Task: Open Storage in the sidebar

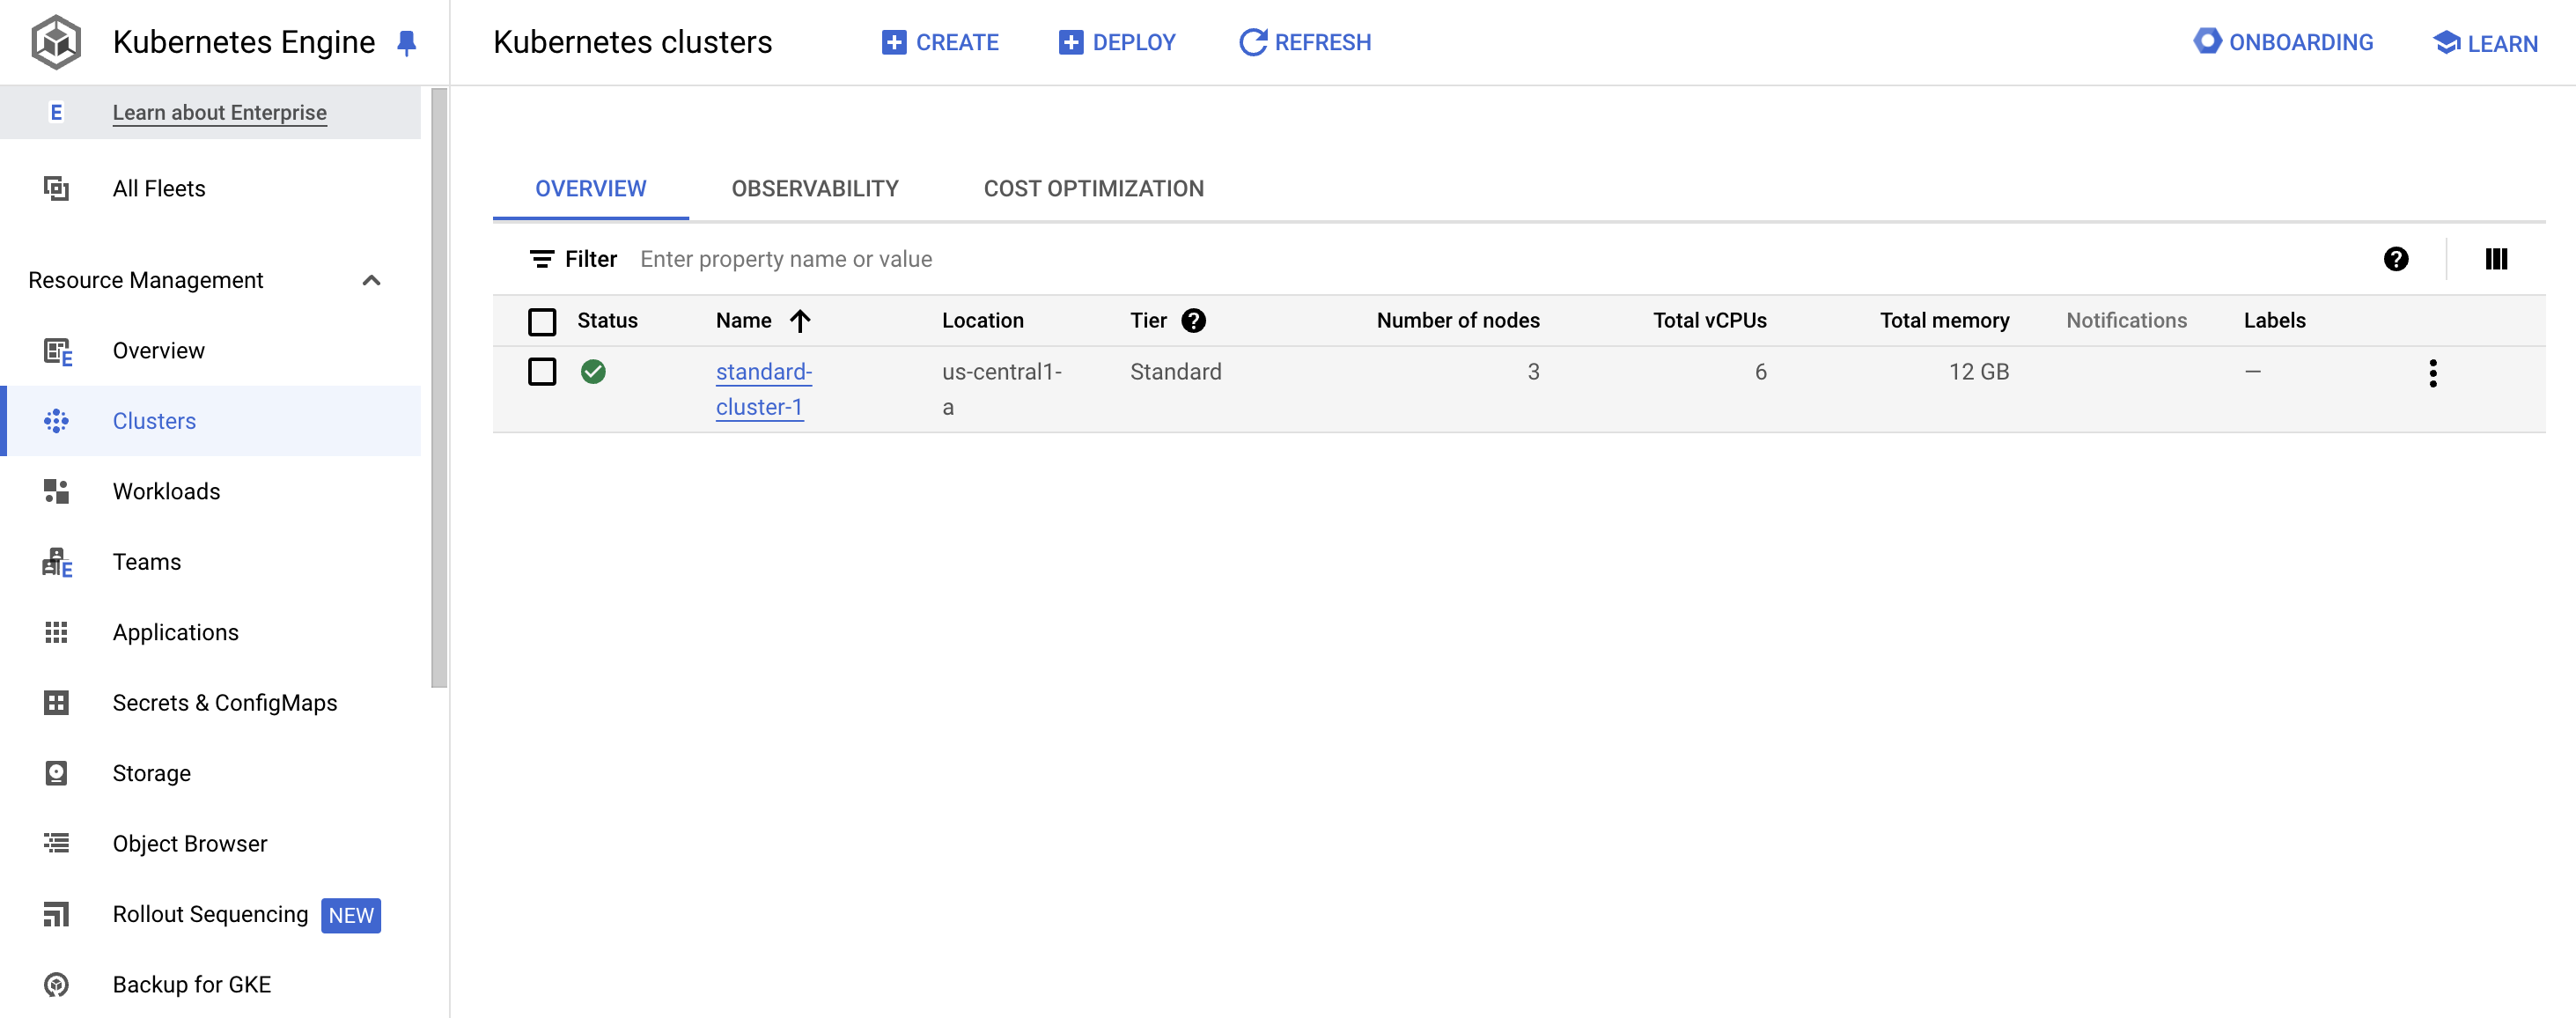Action: (210, 773)
